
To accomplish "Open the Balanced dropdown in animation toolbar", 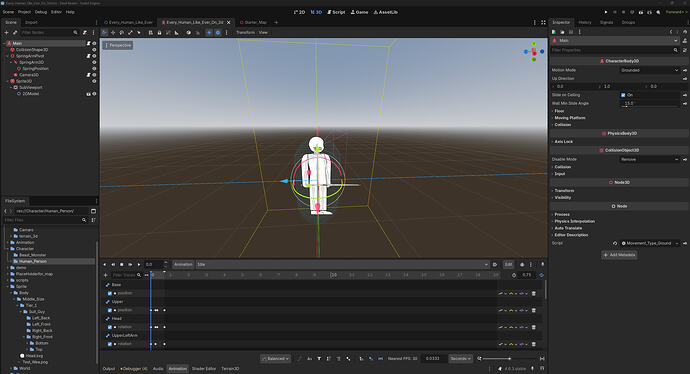I will tap(275, 359).
